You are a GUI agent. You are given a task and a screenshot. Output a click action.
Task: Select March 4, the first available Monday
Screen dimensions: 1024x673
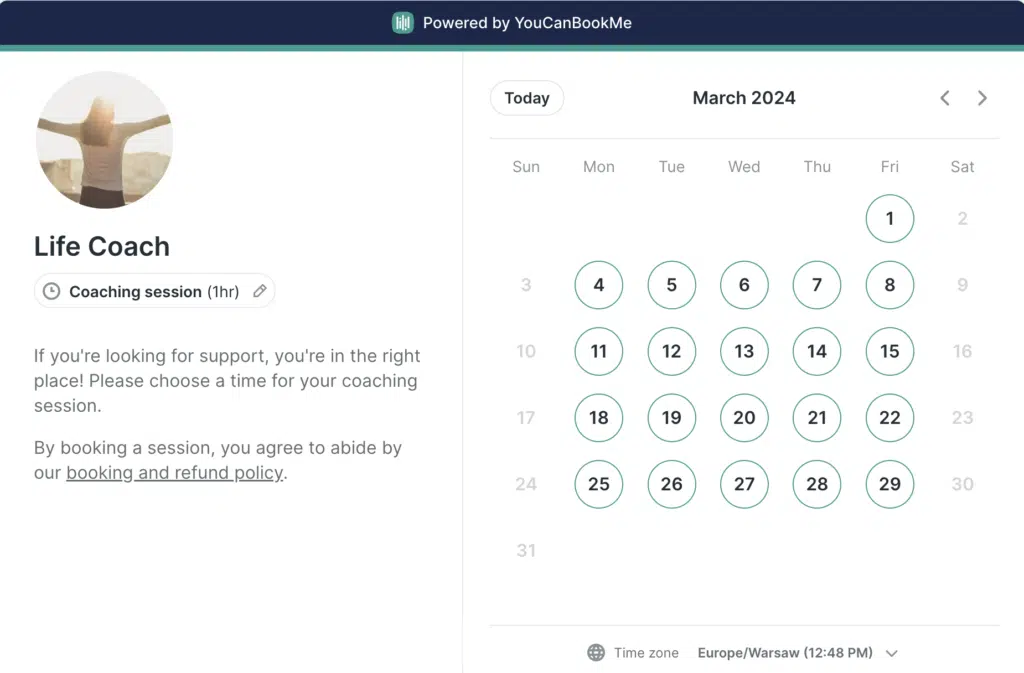pos(598,285)
